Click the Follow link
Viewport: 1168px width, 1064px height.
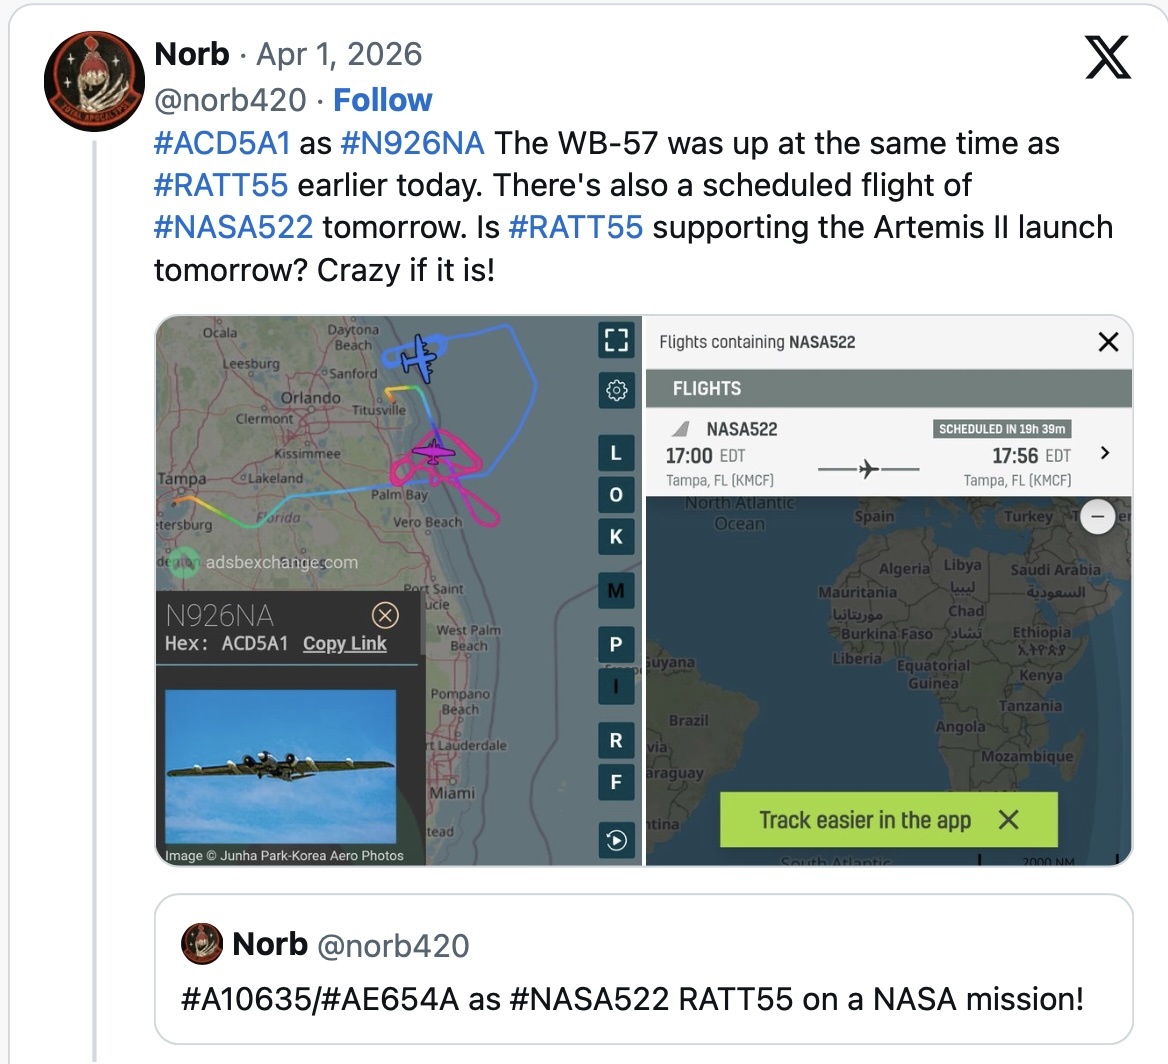(x=382, y=100)
